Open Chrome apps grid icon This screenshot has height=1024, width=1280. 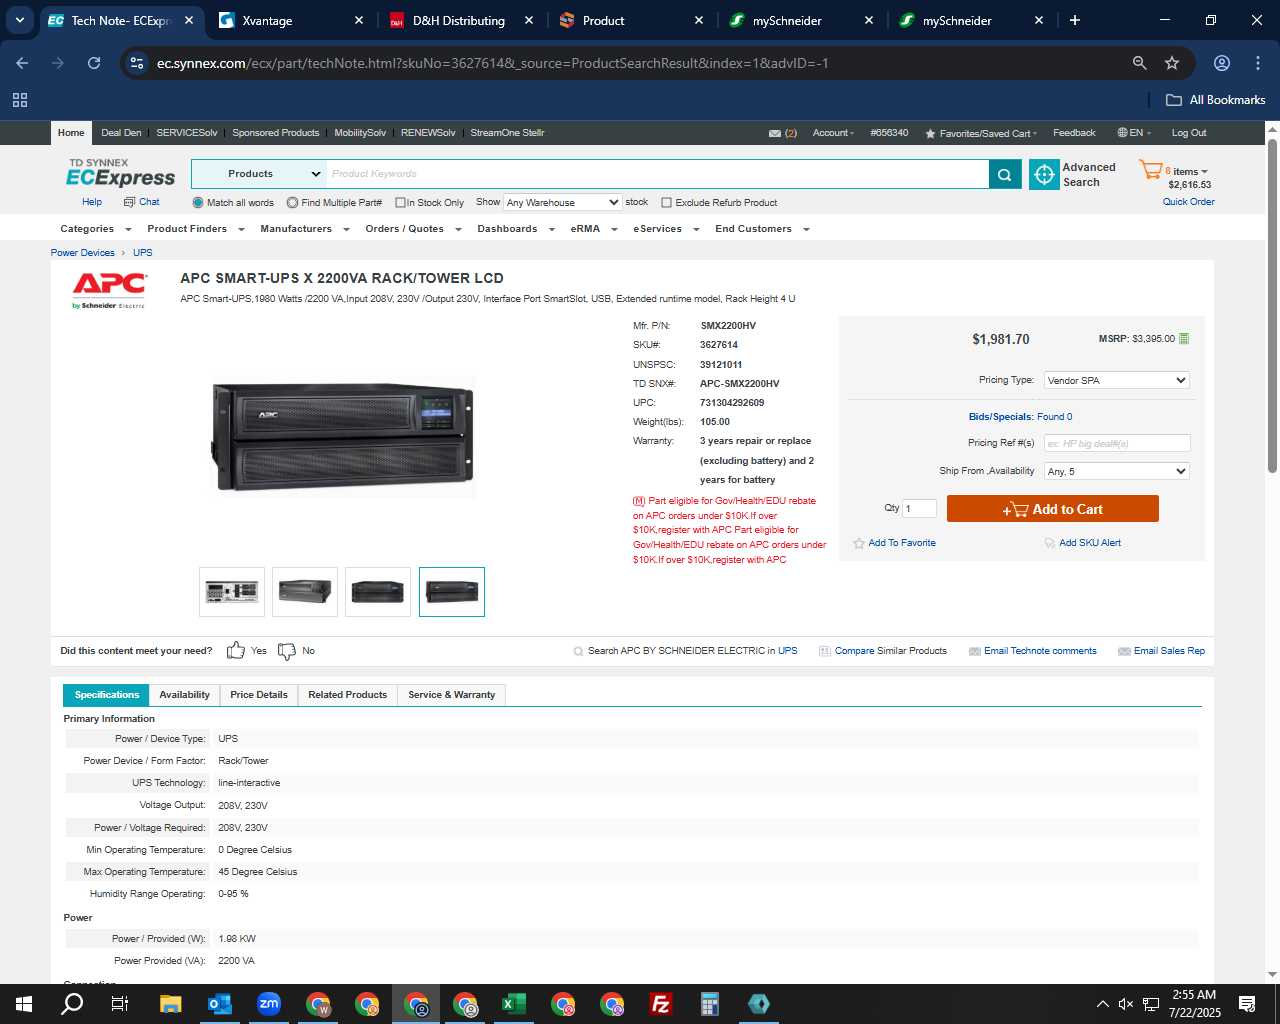pos(20,100)
